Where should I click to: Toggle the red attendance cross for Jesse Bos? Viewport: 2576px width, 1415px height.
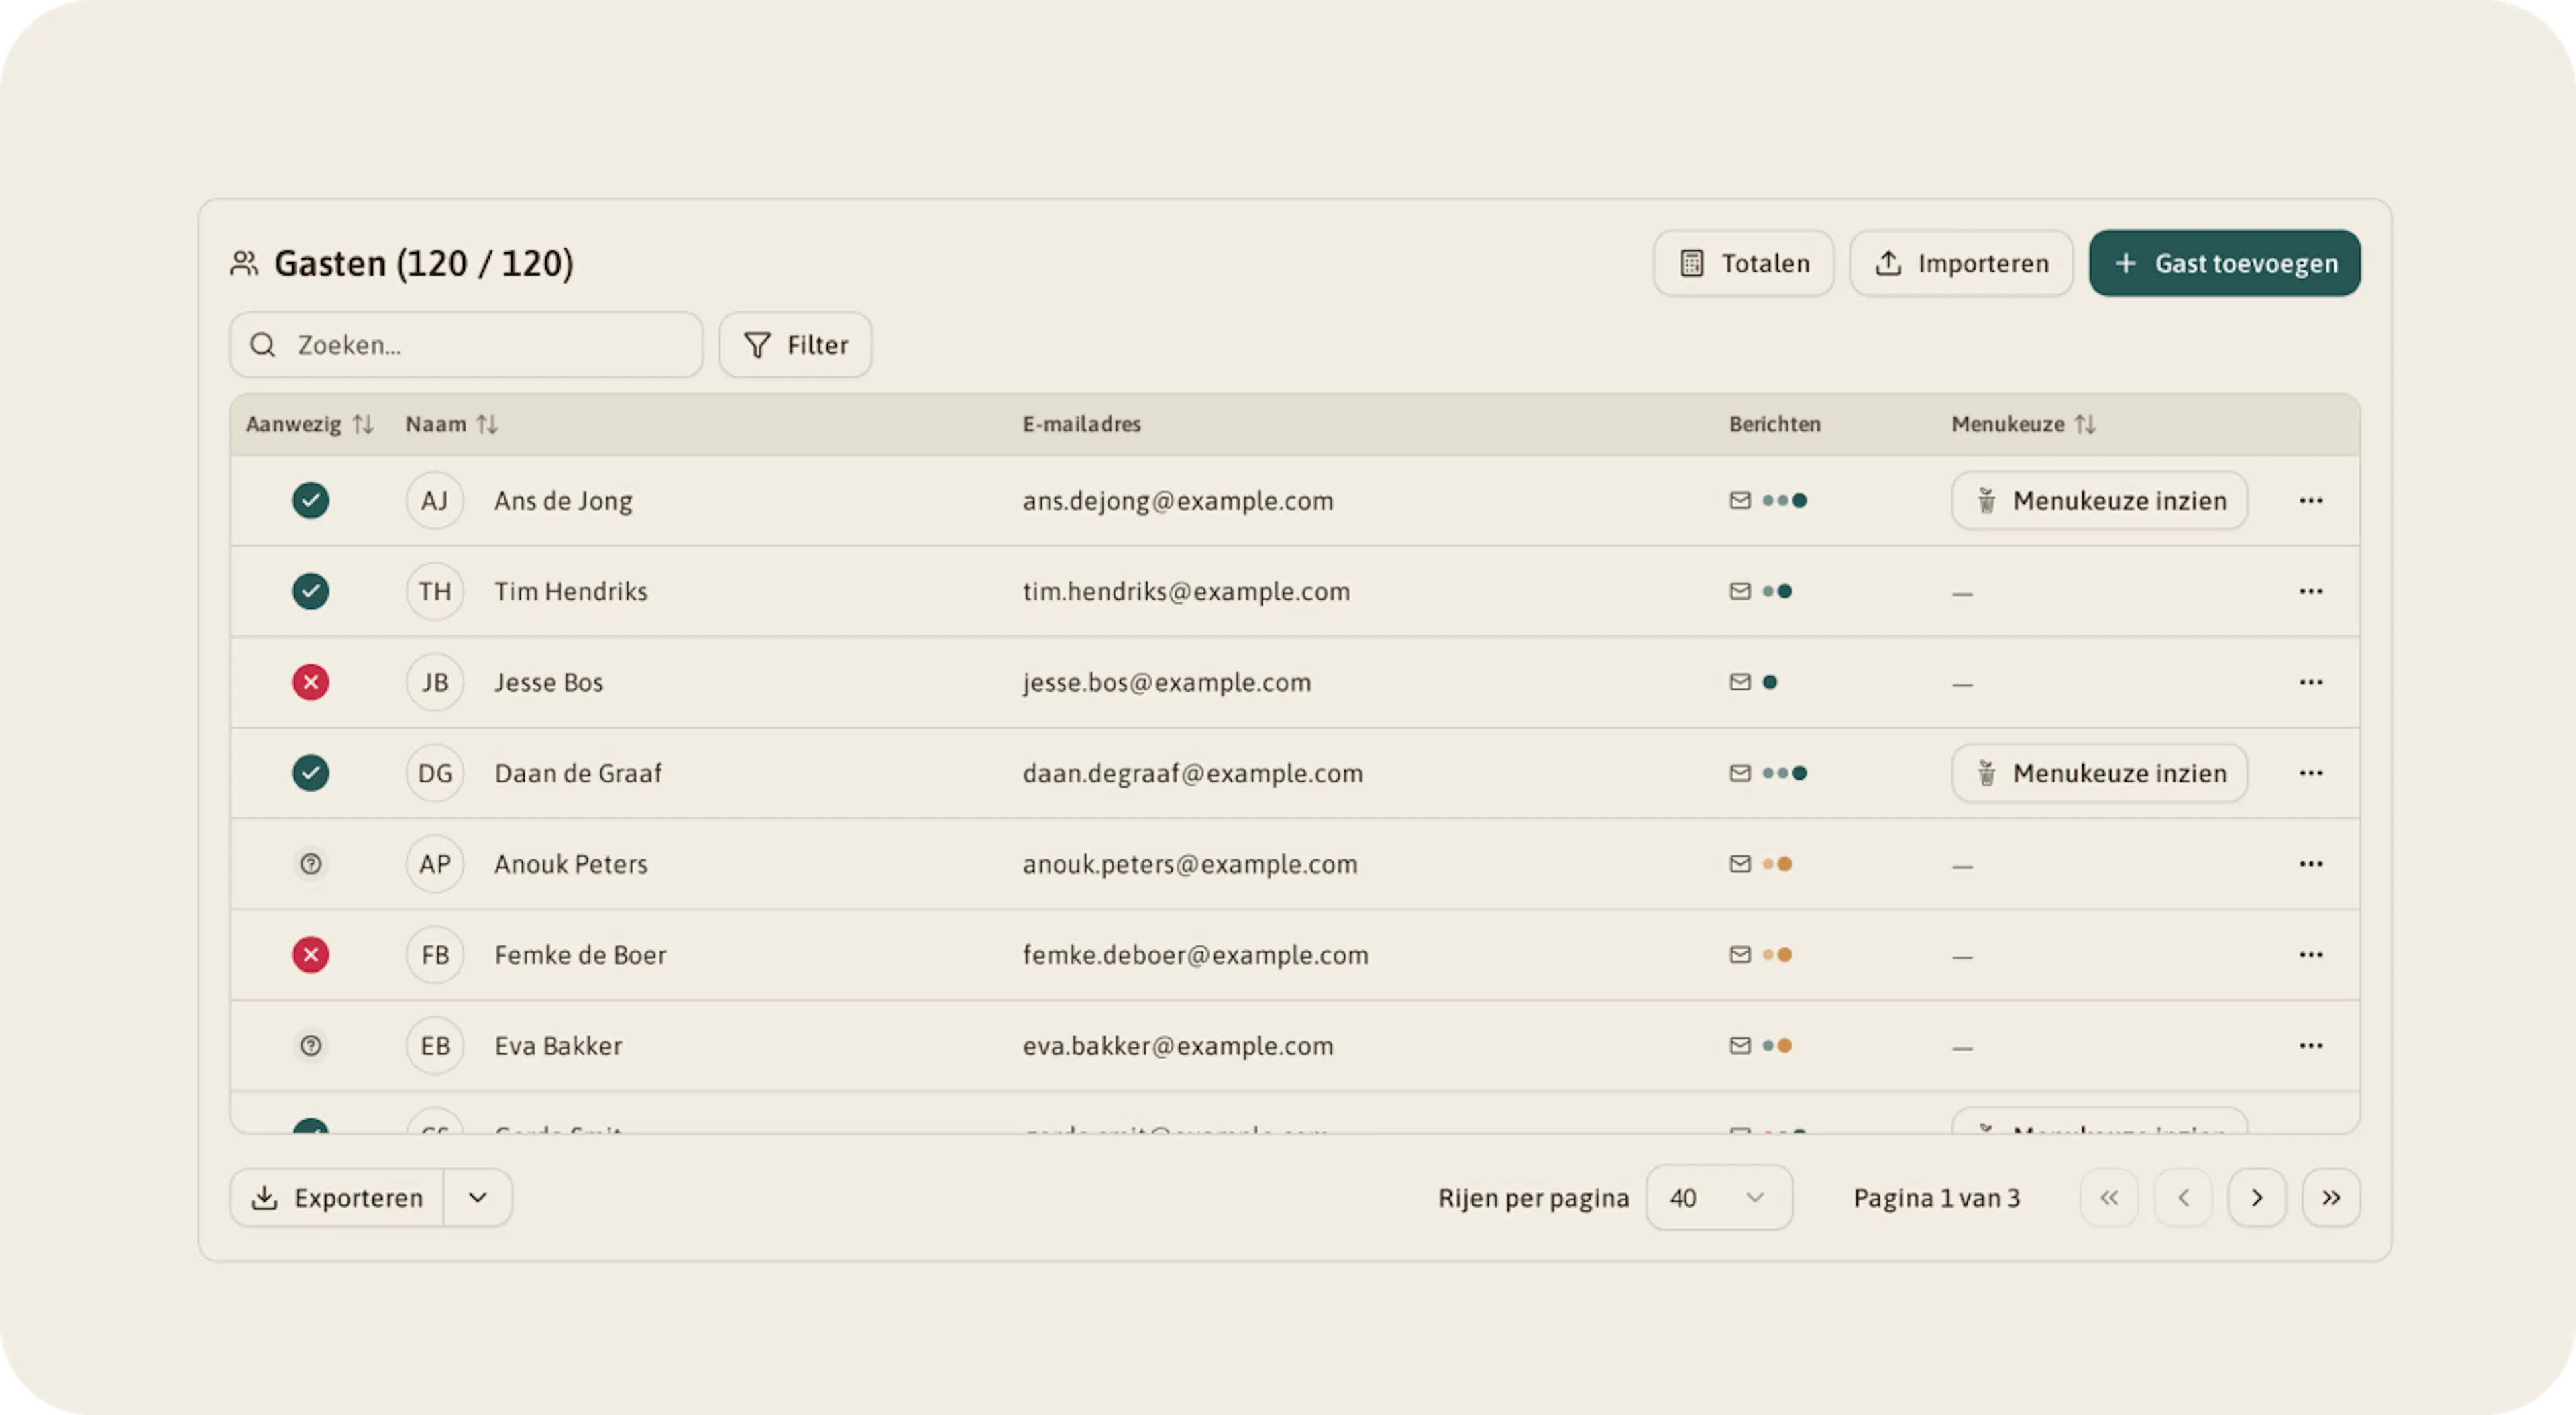point(311,682)
